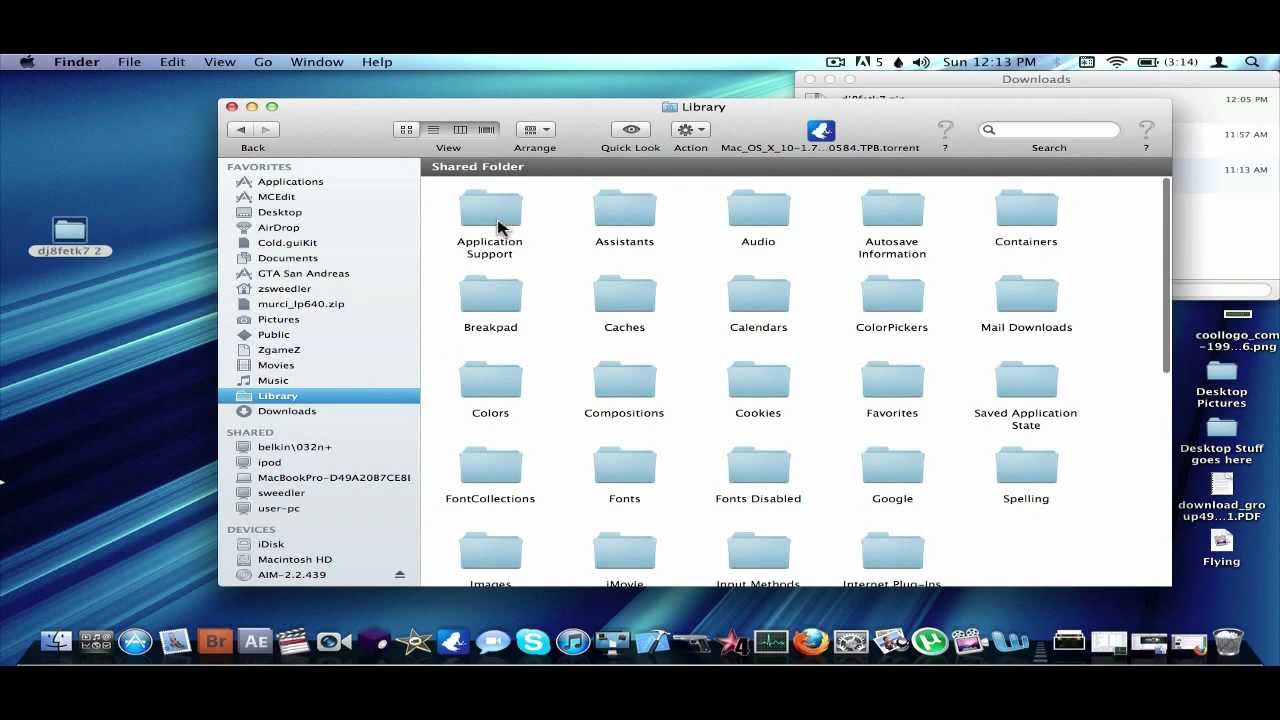This screenshot has height=720, width=1280.
Task: Open Spotlight search in the menu bar
Action: click(x=1252, y=62)
